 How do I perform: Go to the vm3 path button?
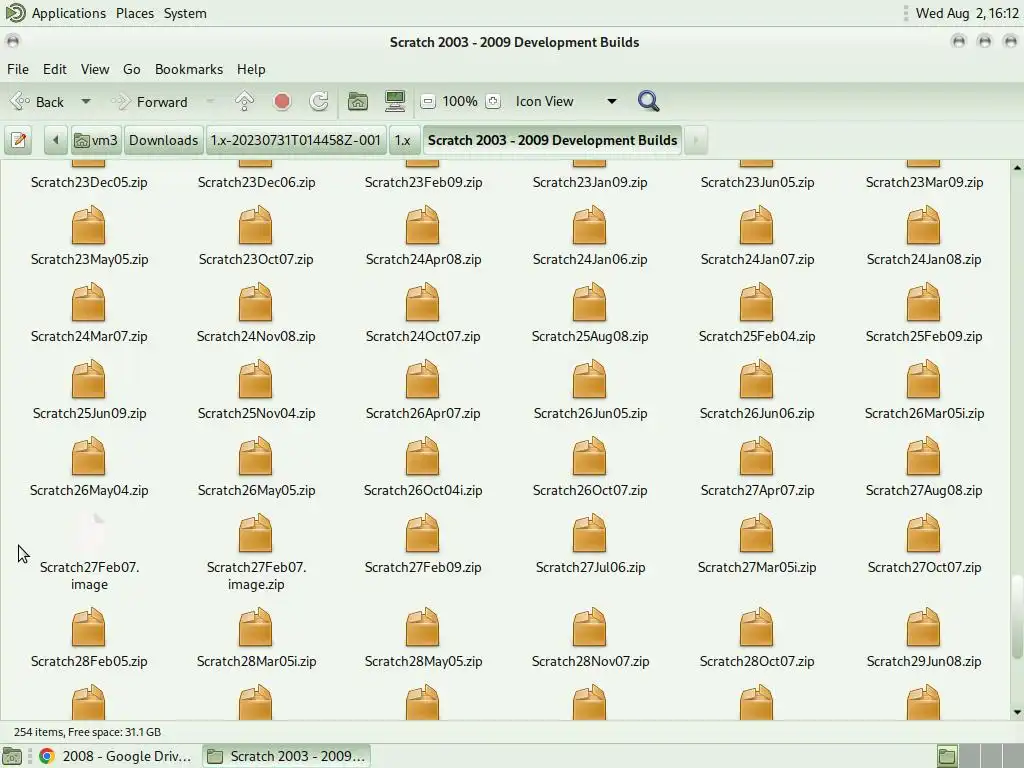tap(96, 140)
